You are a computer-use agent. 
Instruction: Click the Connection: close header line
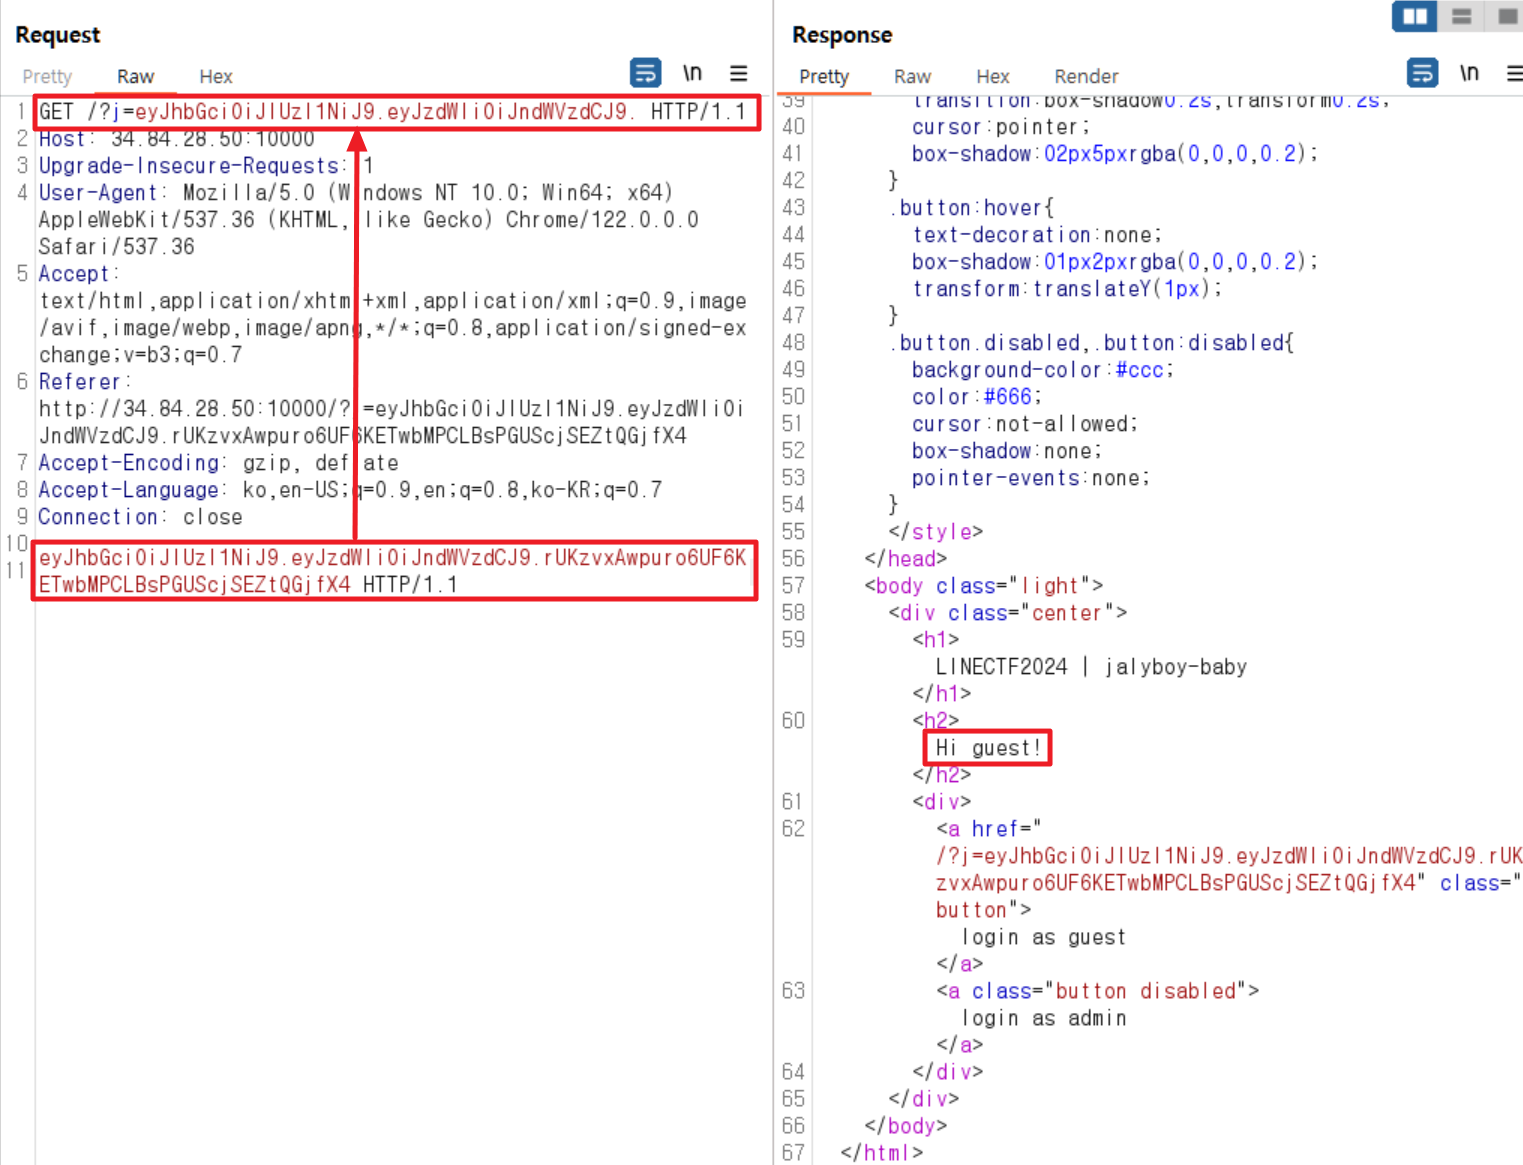point(140,517)
